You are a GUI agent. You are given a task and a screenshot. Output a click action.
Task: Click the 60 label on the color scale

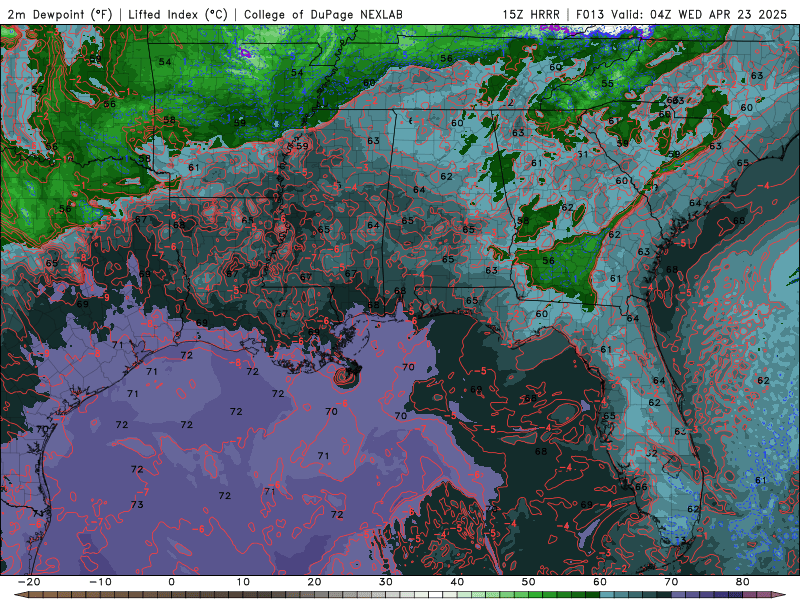600,582
